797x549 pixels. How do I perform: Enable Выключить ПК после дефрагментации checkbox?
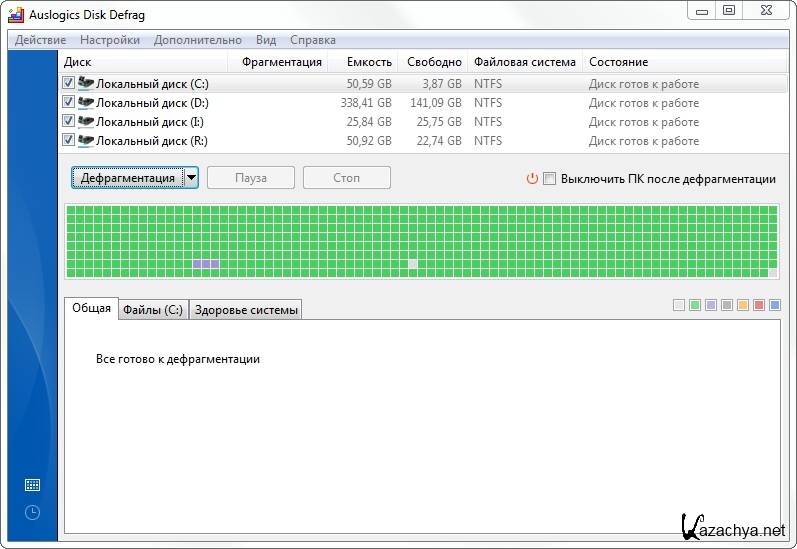point(549,179)
